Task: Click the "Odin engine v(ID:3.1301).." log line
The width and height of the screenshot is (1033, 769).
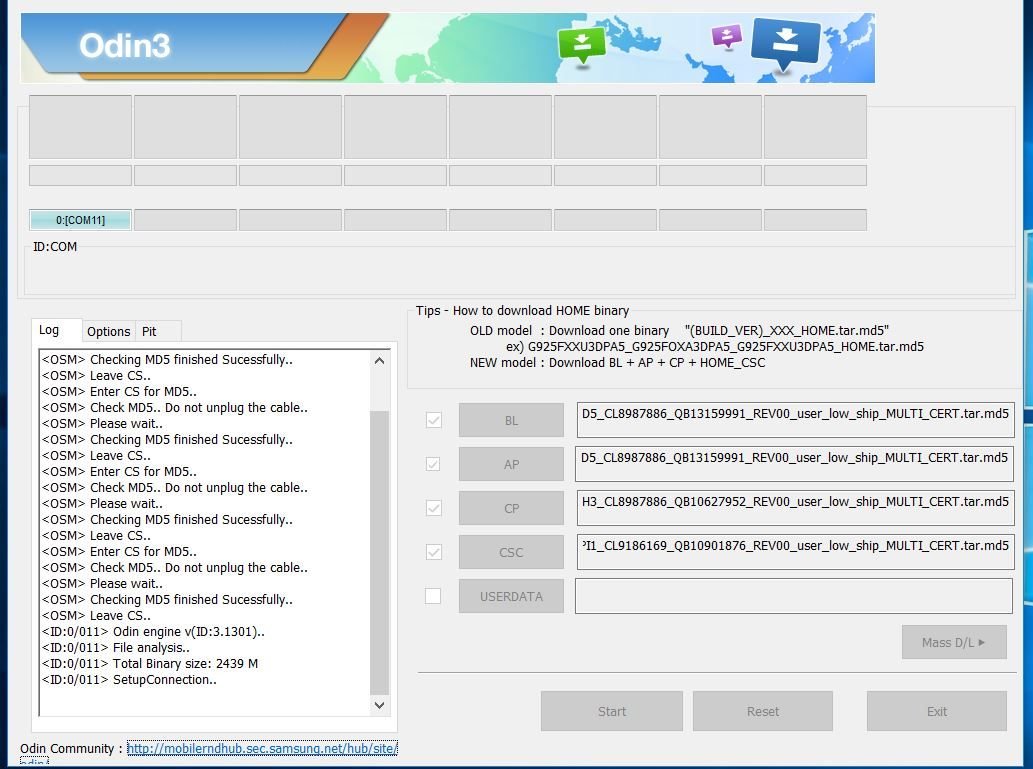Action: [154, 631]
